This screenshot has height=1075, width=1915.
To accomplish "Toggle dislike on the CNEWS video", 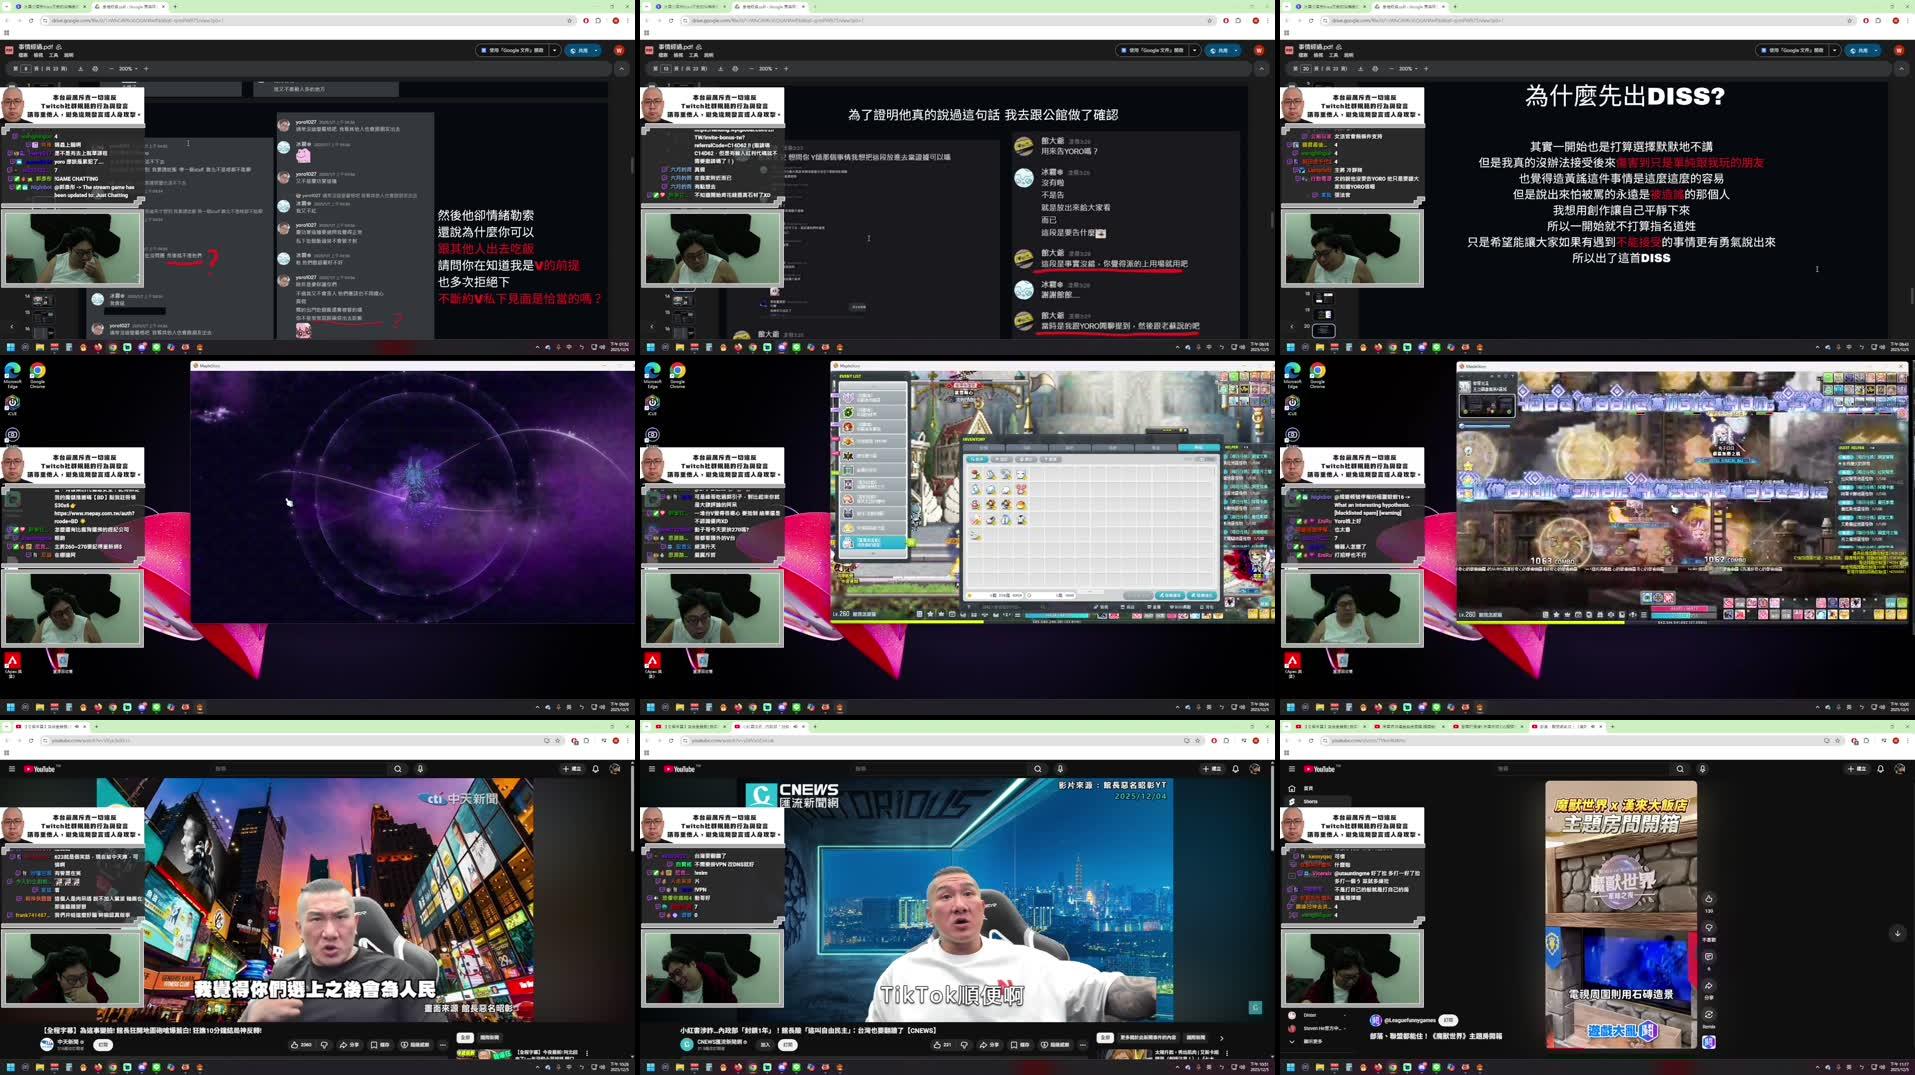I will [963, 1045].
